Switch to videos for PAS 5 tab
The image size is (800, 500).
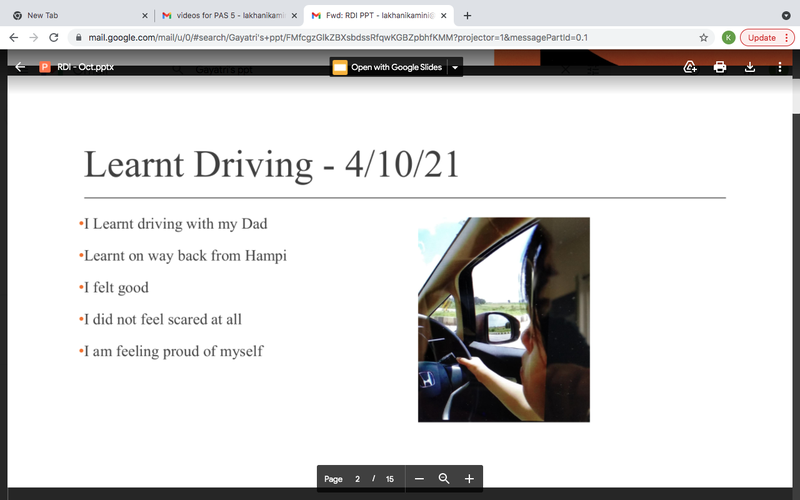coord(229,15)
